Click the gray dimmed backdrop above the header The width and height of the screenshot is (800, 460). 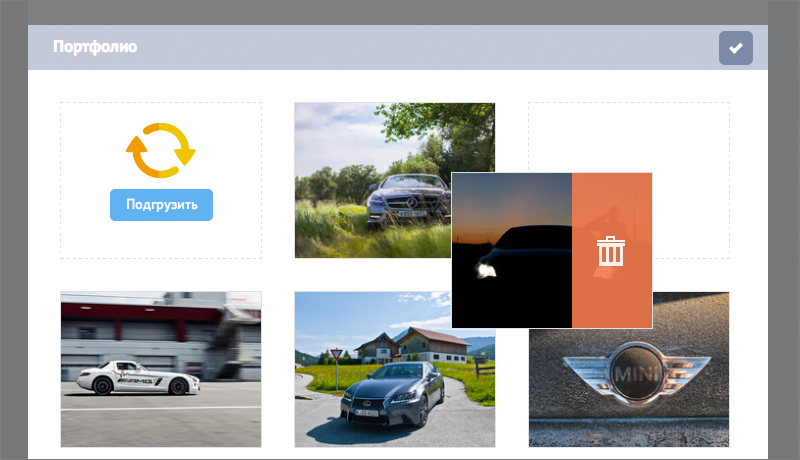click(398, 12)
